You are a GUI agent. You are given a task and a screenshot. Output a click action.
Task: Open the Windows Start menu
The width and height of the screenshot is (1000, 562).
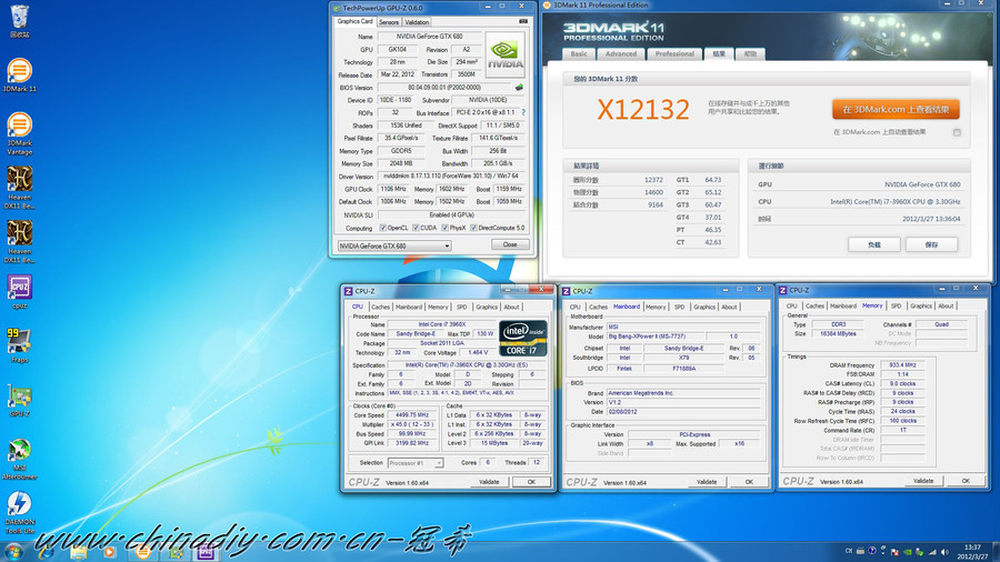click(x=13, y=552)
